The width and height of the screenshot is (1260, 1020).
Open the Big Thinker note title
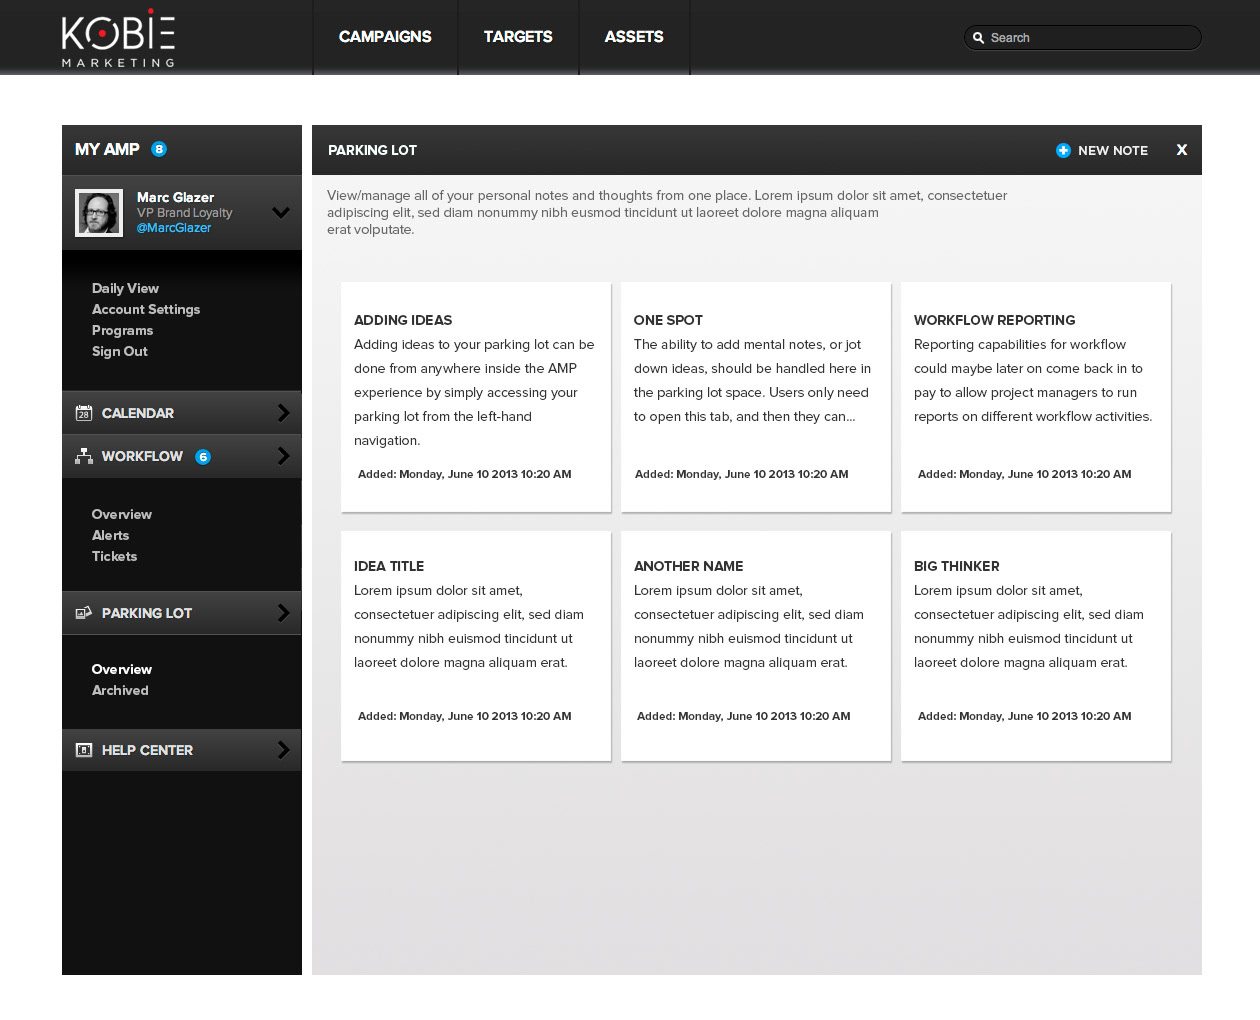tap(956, 566)
